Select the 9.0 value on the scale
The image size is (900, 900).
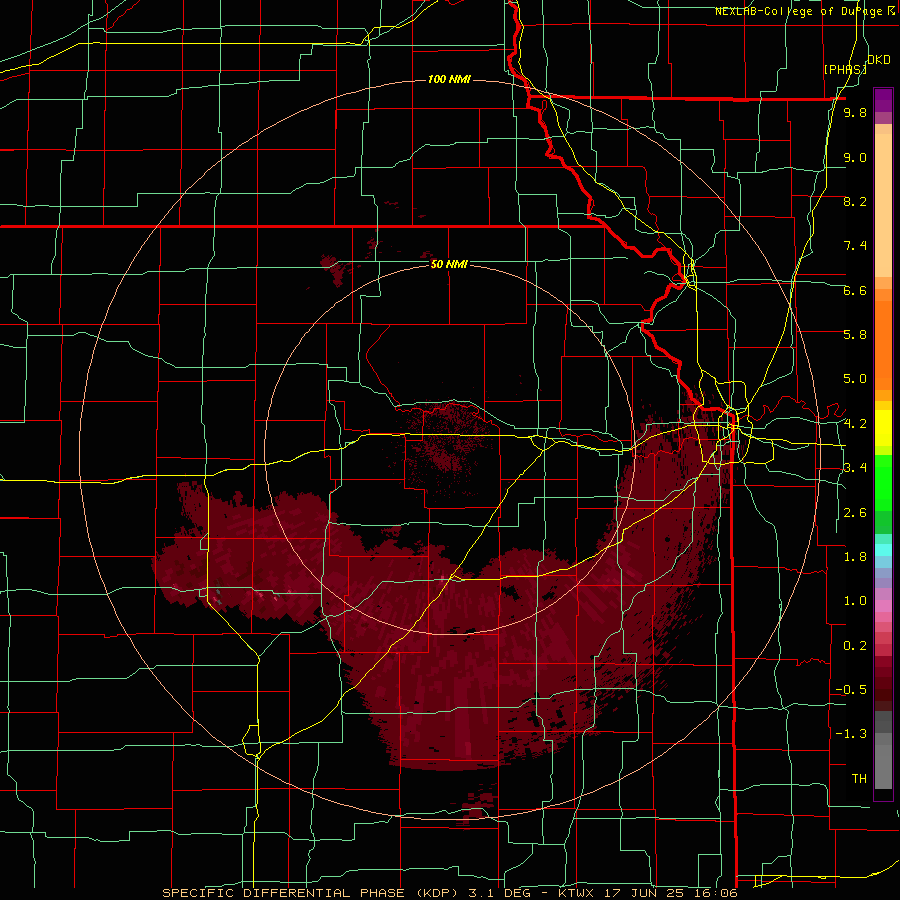[855, 157]
